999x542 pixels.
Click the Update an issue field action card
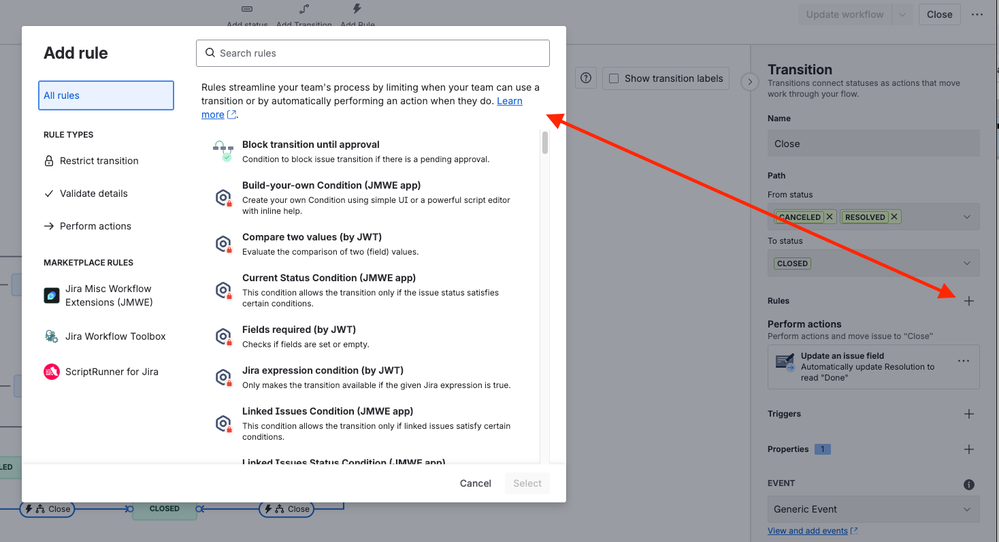873,367
